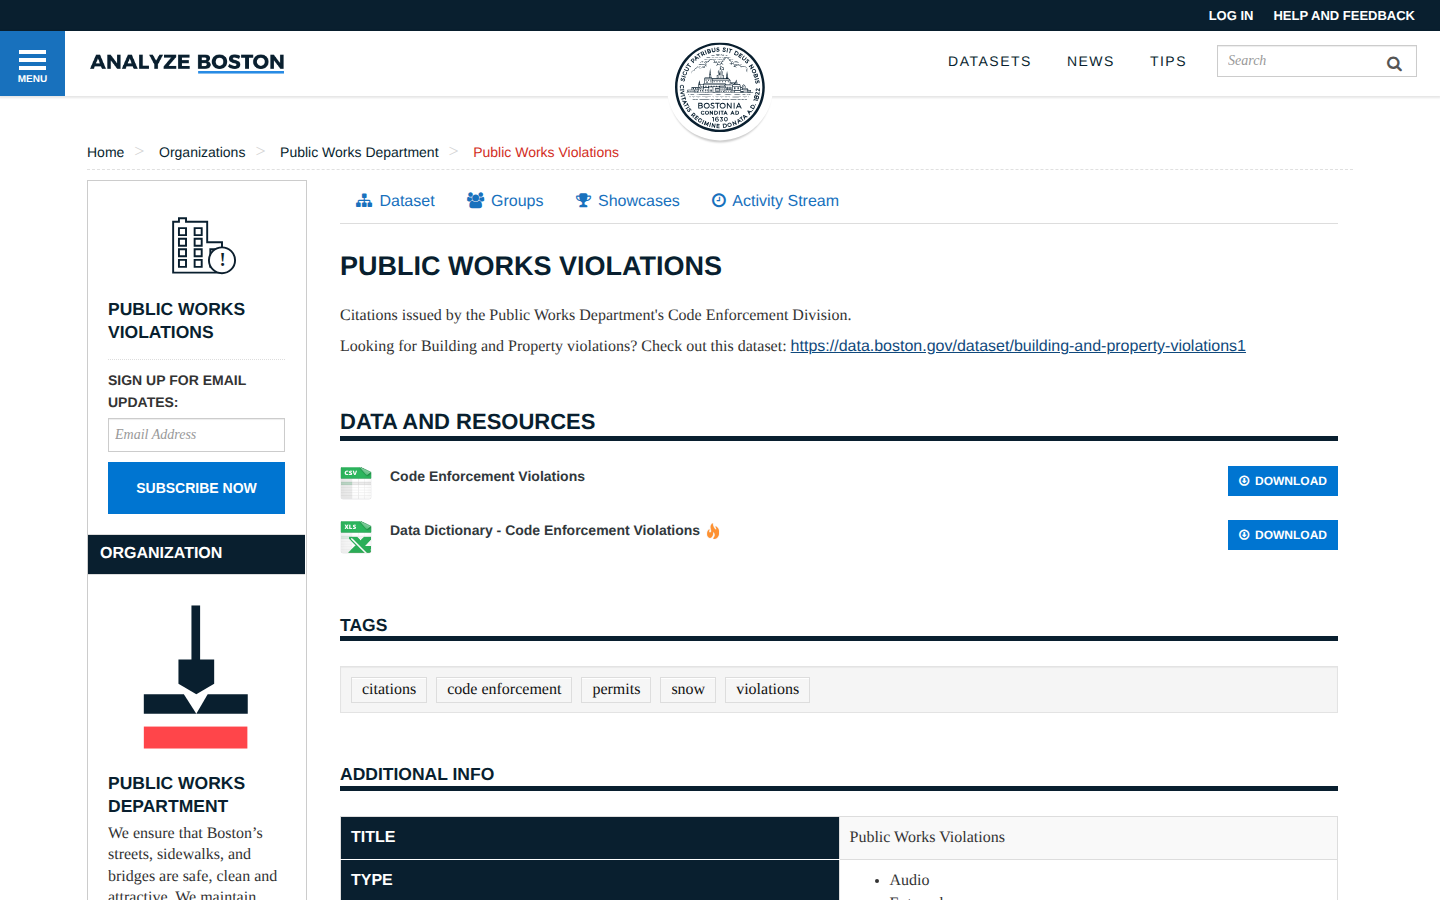Click the DATA AND RESOURCES heading
1440x900 pixels.
(467, 422)
